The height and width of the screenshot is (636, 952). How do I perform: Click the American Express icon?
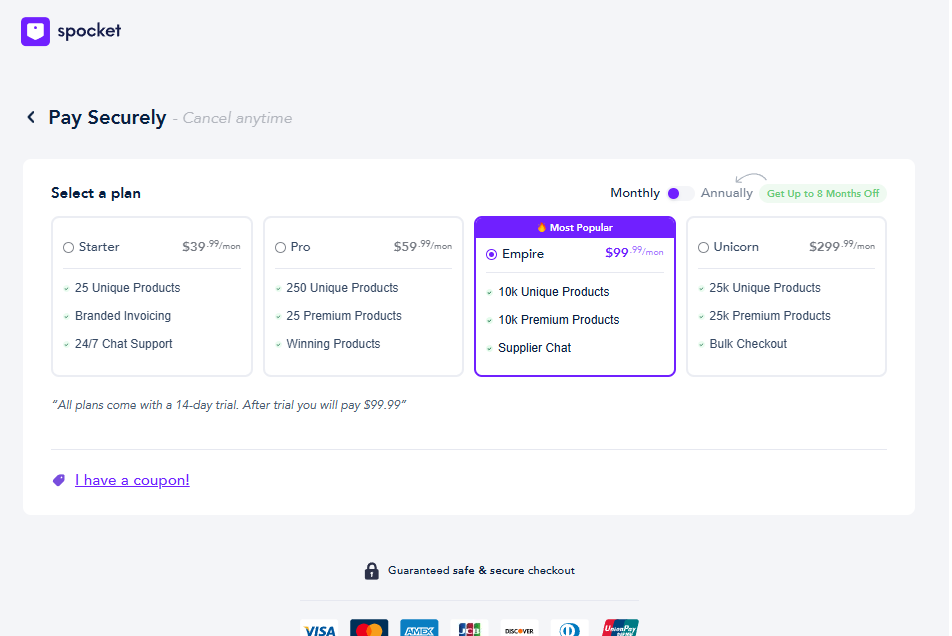(x=419, y=628)
